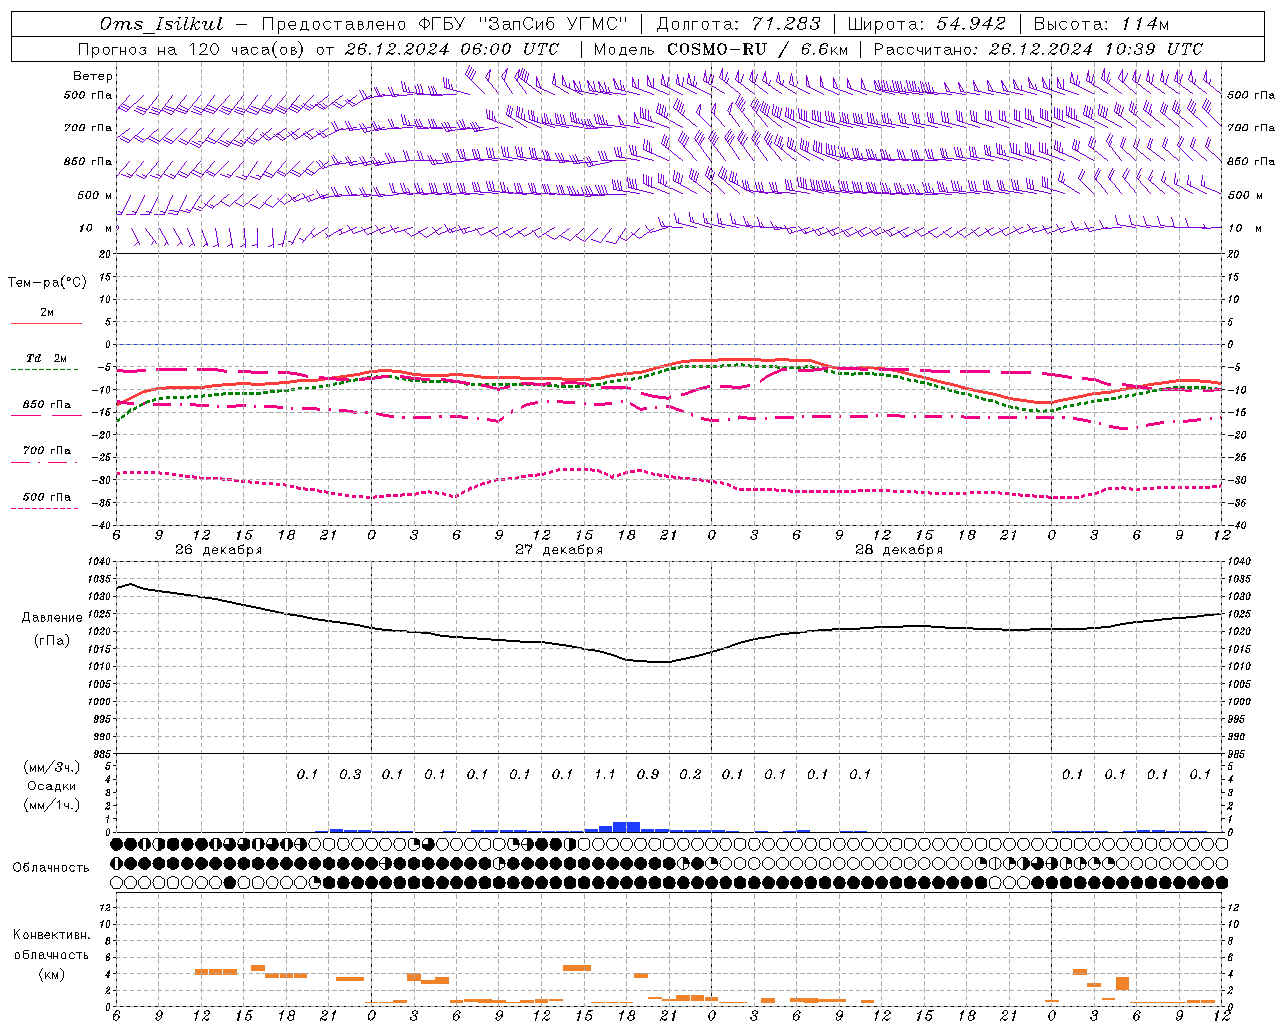The width and height of the screenshot is (1280, 1024).
Task: Click the "Осадки" precipitation label
Action: (x=52, y=786)
